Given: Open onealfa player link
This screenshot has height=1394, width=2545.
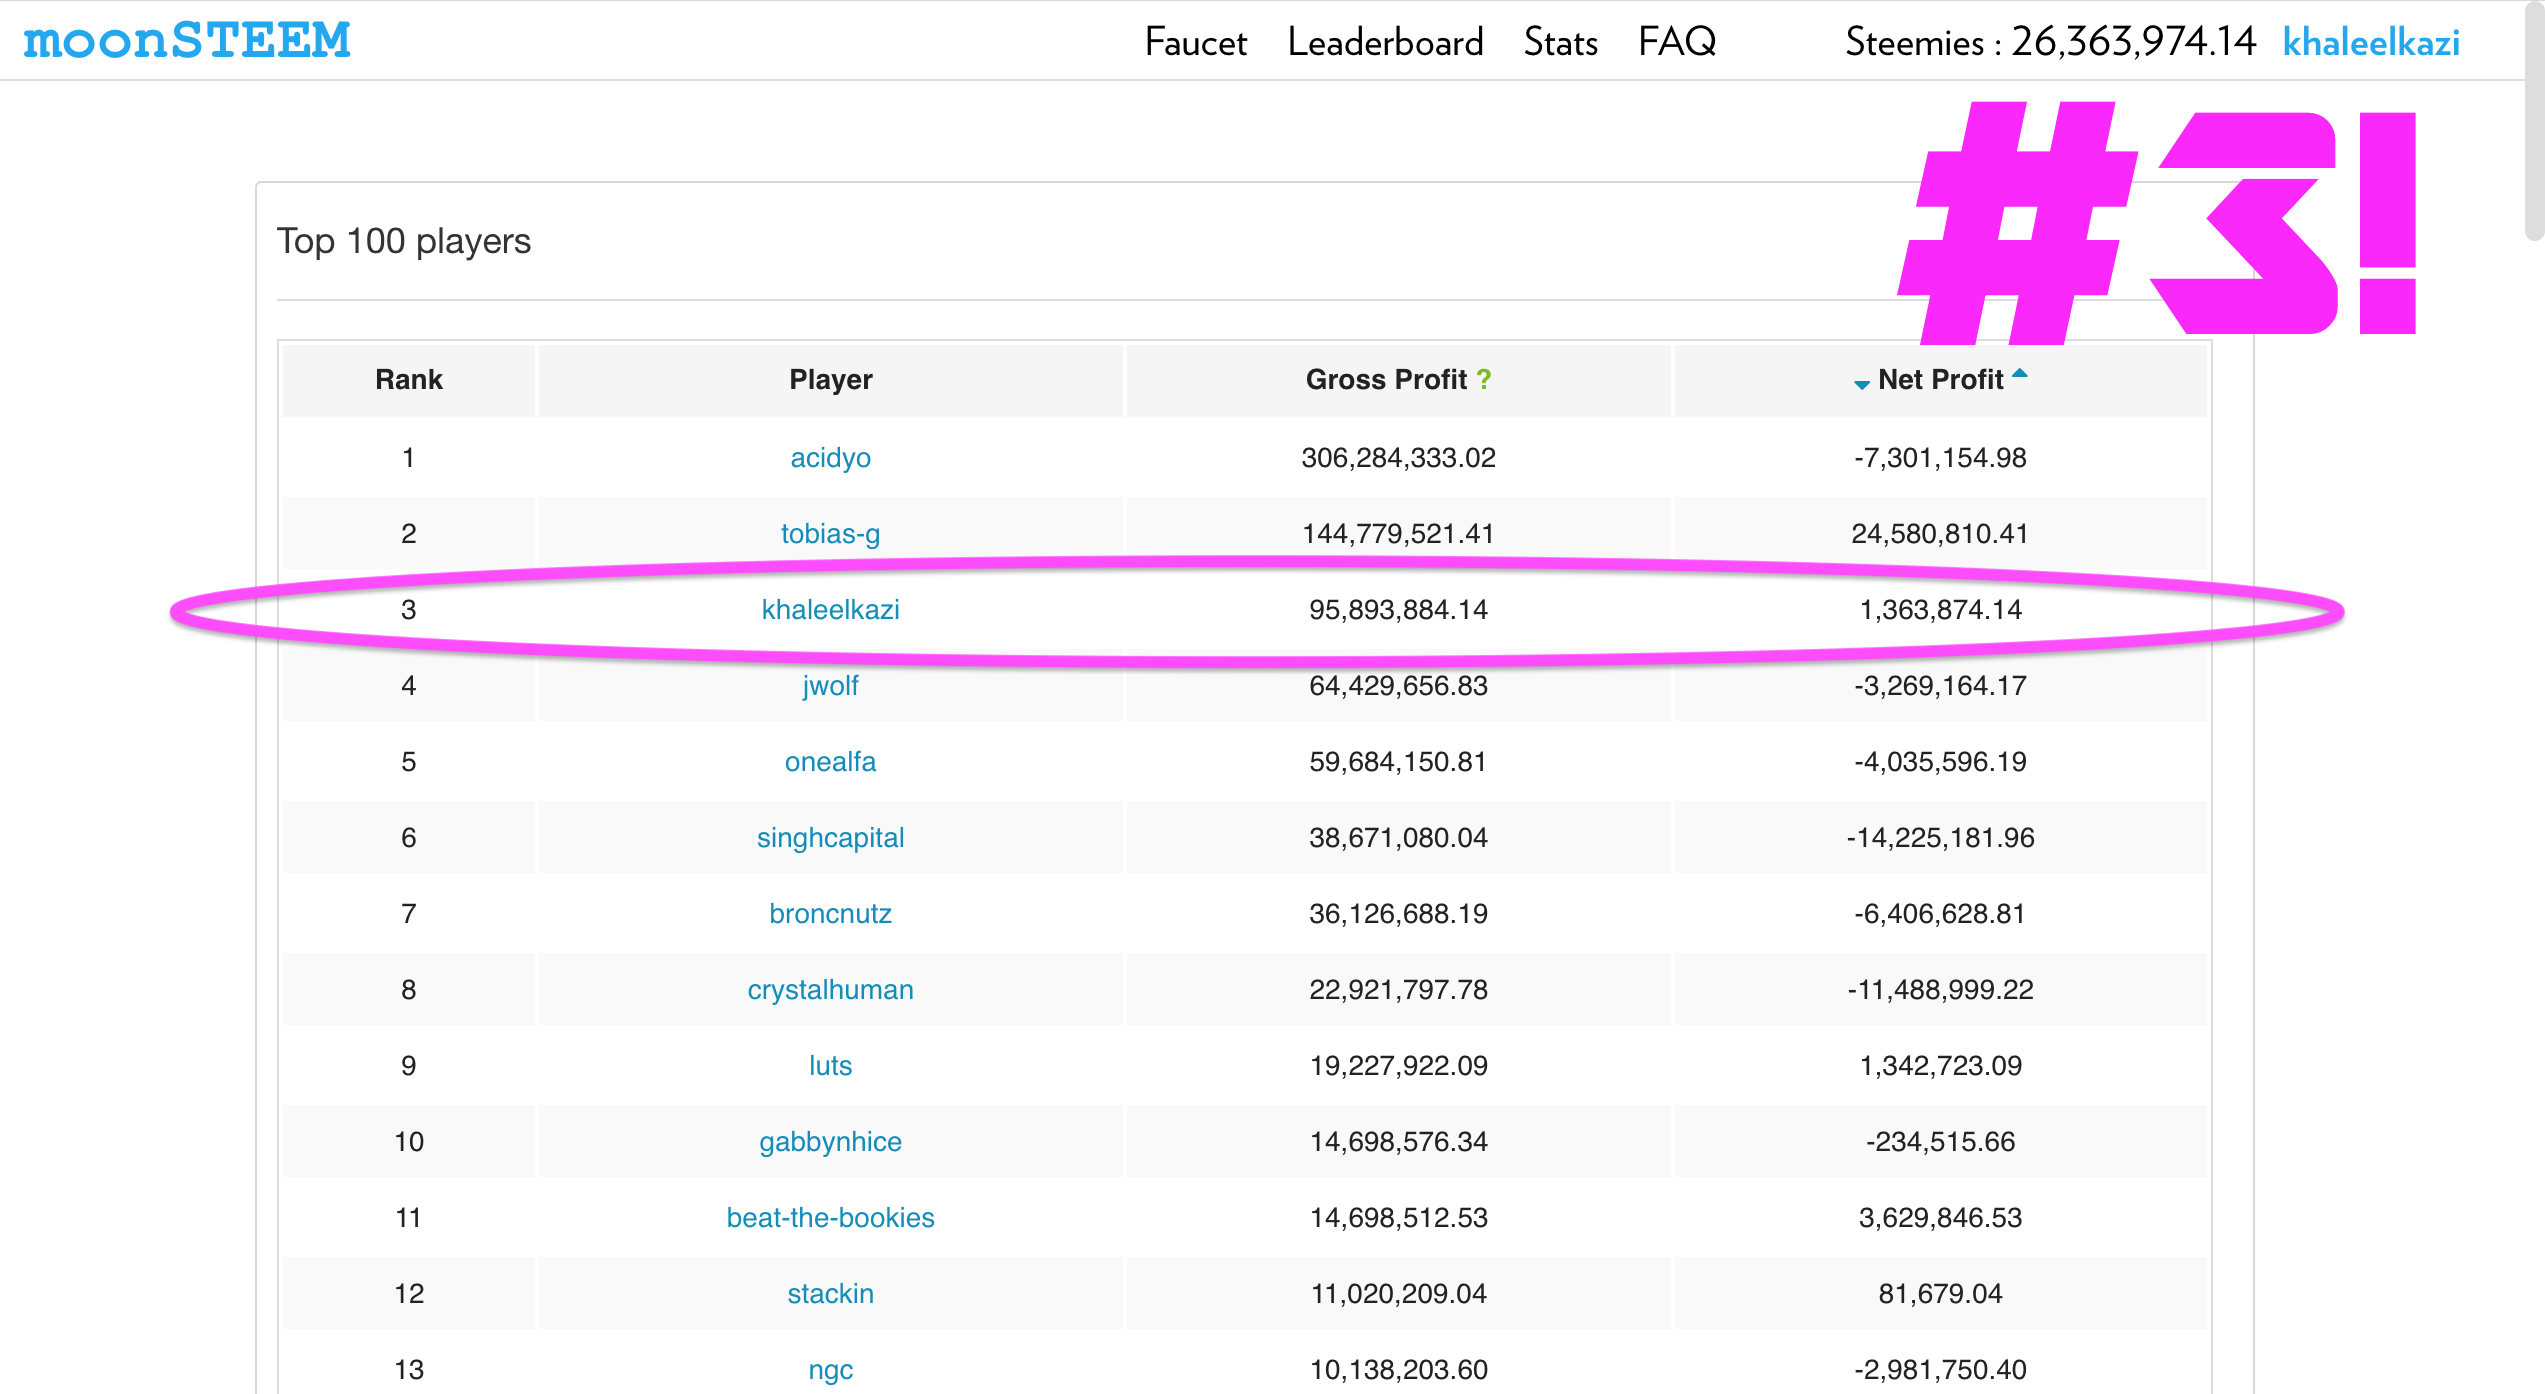Looking at the screenshot, I should (830, 762).
